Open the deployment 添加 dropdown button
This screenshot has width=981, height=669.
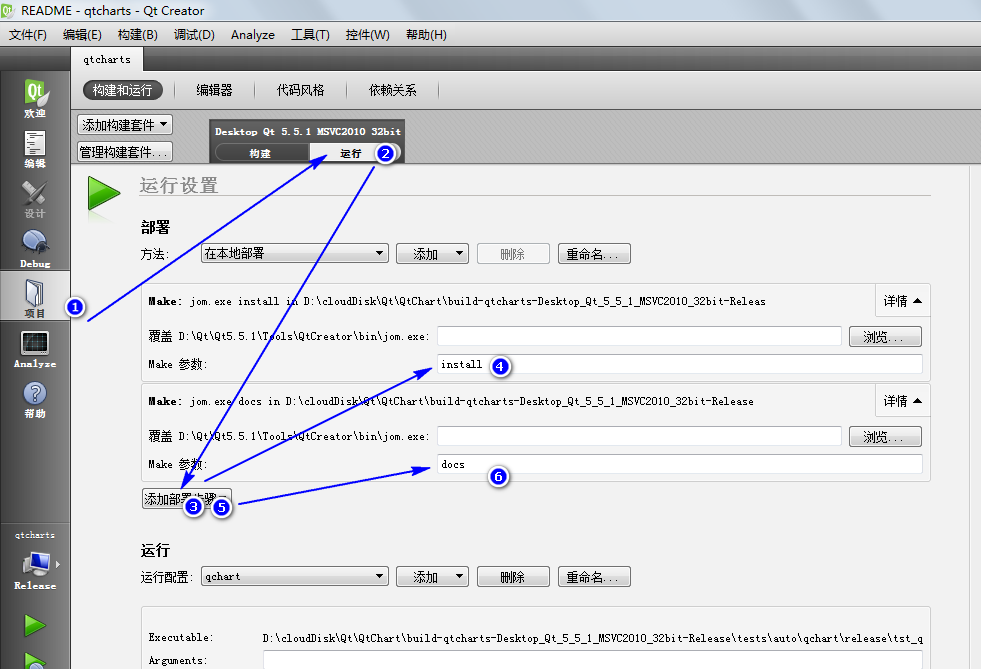[432, 253]
